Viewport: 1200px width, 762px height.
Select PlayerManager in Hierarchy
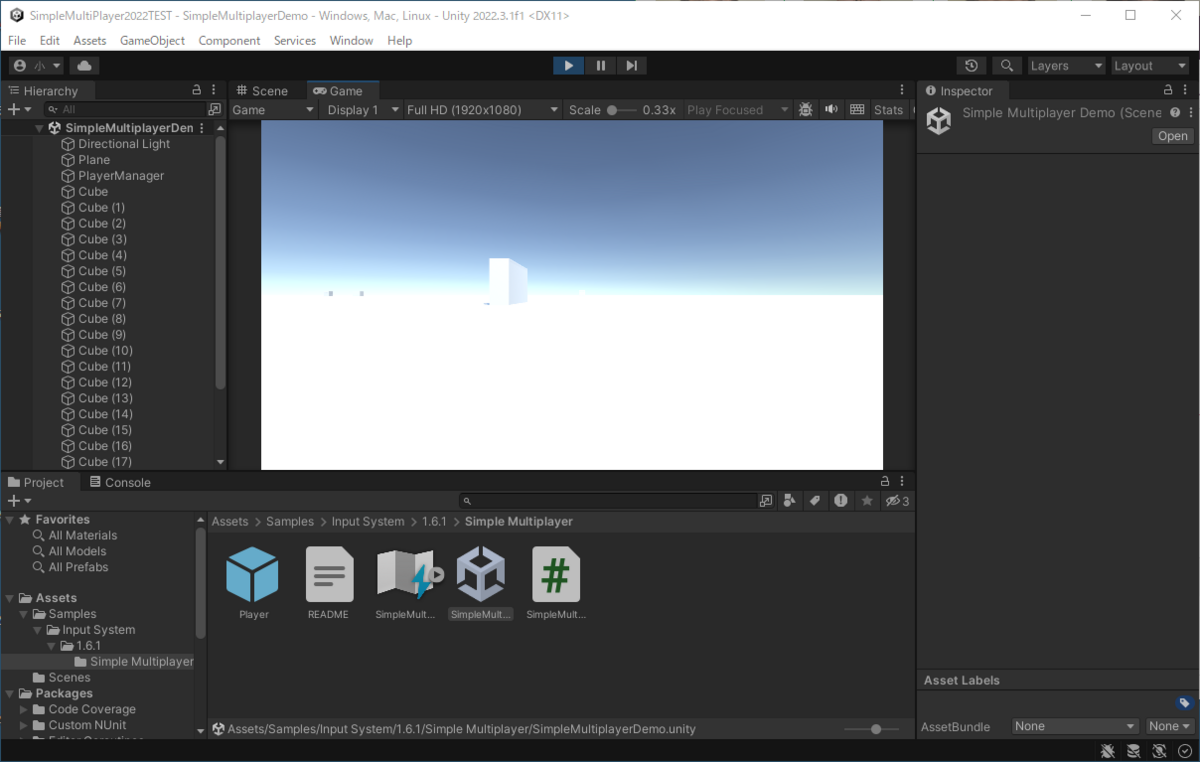[x=121, y=176]
